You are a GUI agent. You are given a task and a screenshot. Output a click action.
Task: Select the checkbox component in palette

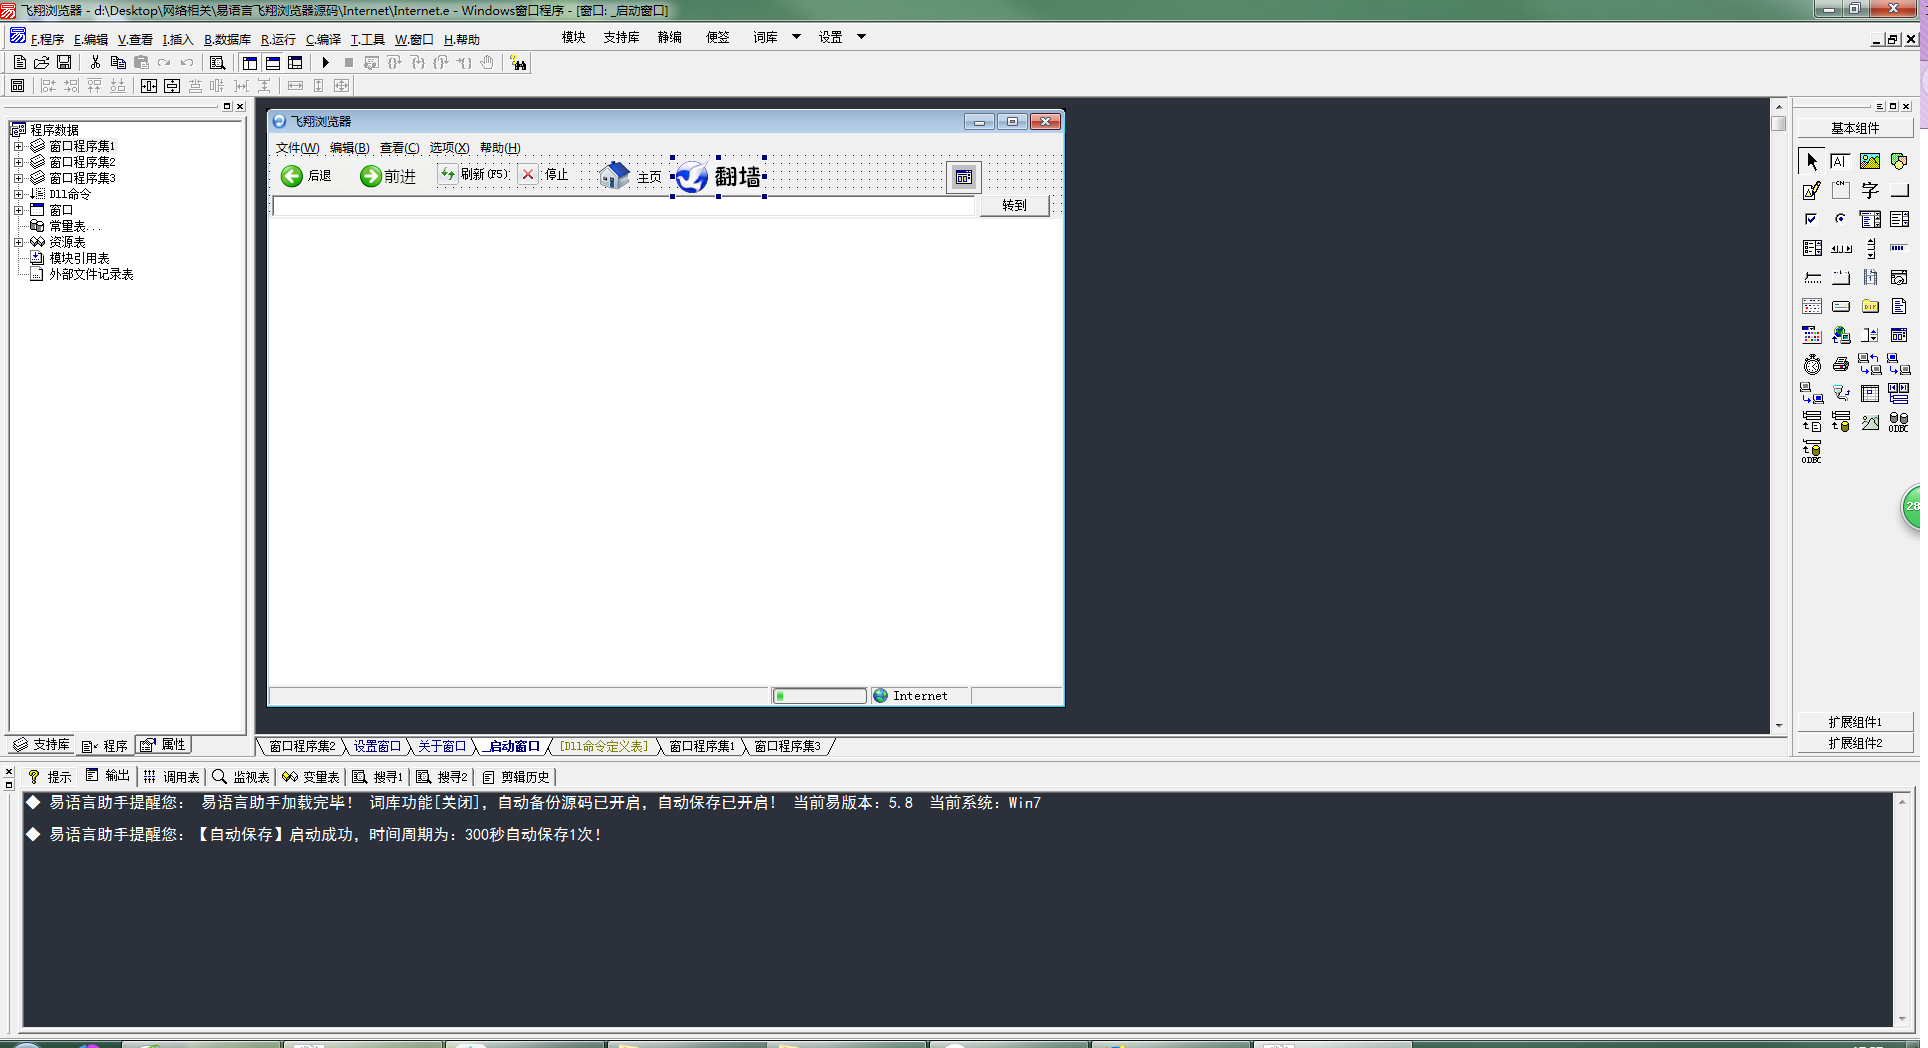[x=1811, y=219]
